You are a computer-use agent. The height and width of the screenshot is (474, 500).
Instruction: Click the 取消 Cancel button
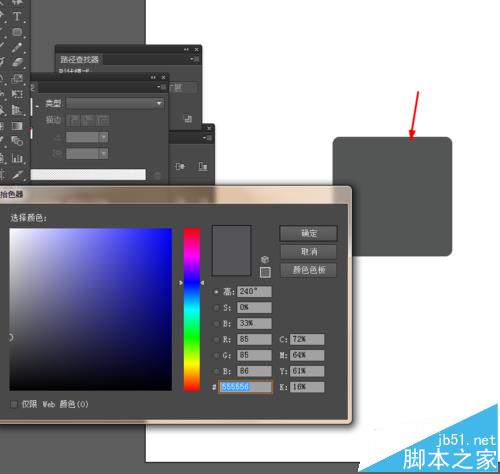(308, 252)
